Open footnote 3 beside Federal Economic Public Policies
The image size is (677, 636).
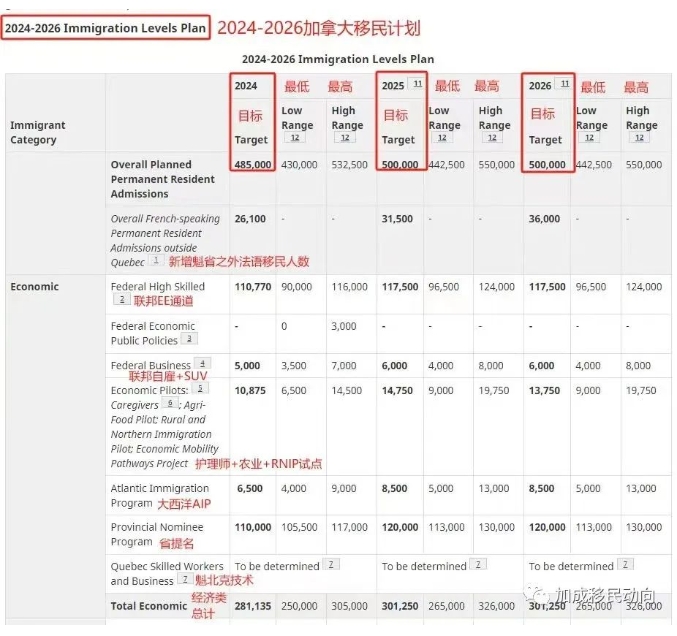point(189,339)
